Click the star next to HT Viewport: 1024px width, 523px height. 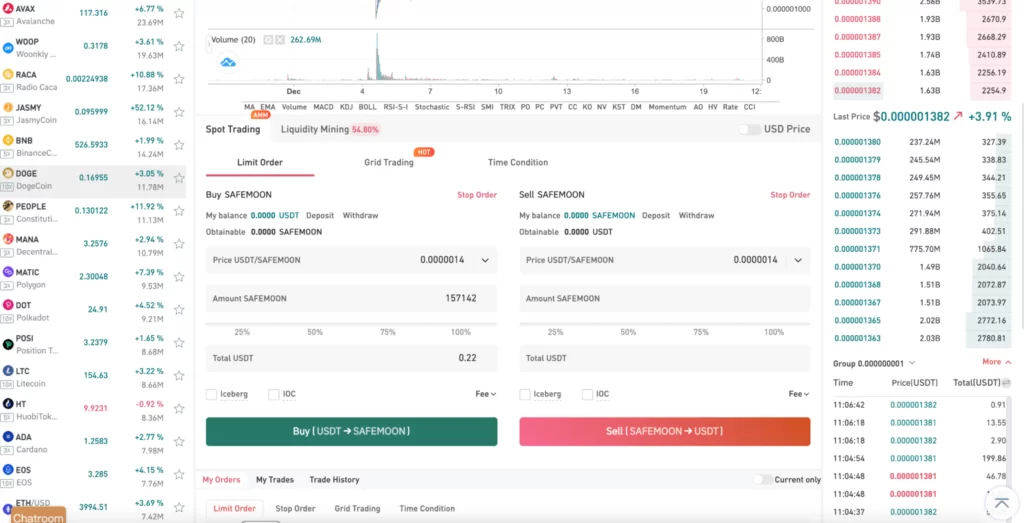point(179,408)
